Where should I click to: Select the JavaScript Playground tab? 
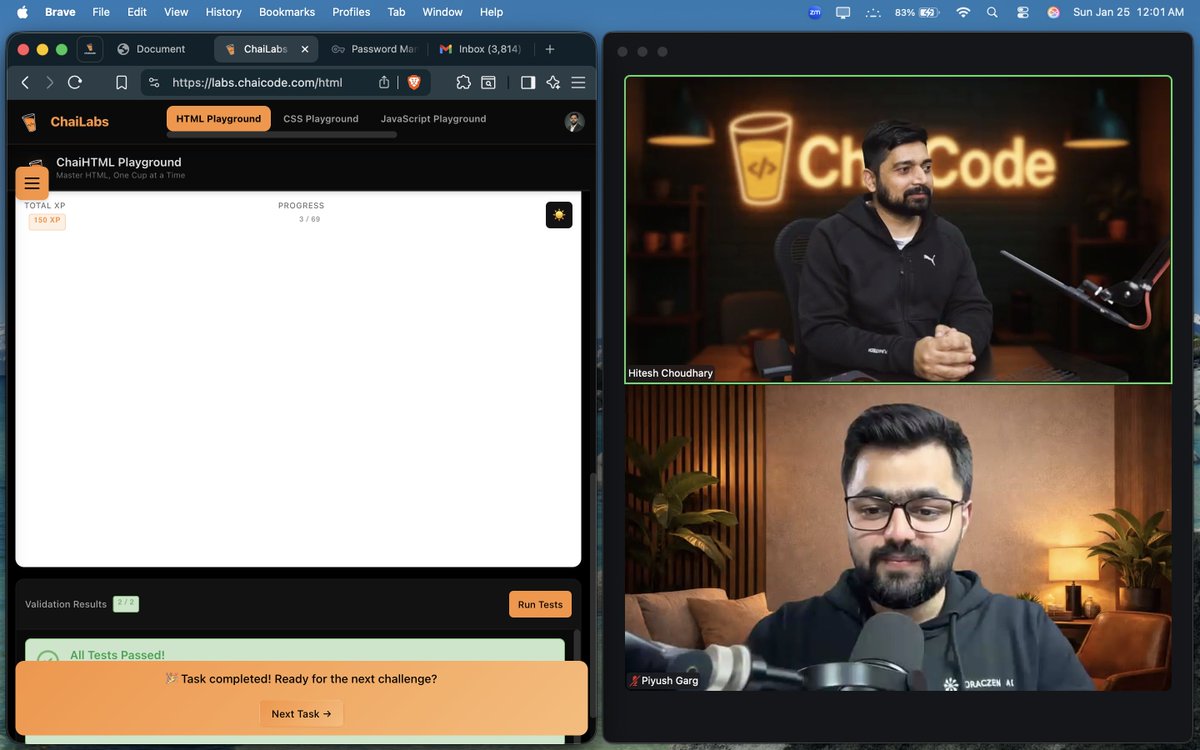433,119
